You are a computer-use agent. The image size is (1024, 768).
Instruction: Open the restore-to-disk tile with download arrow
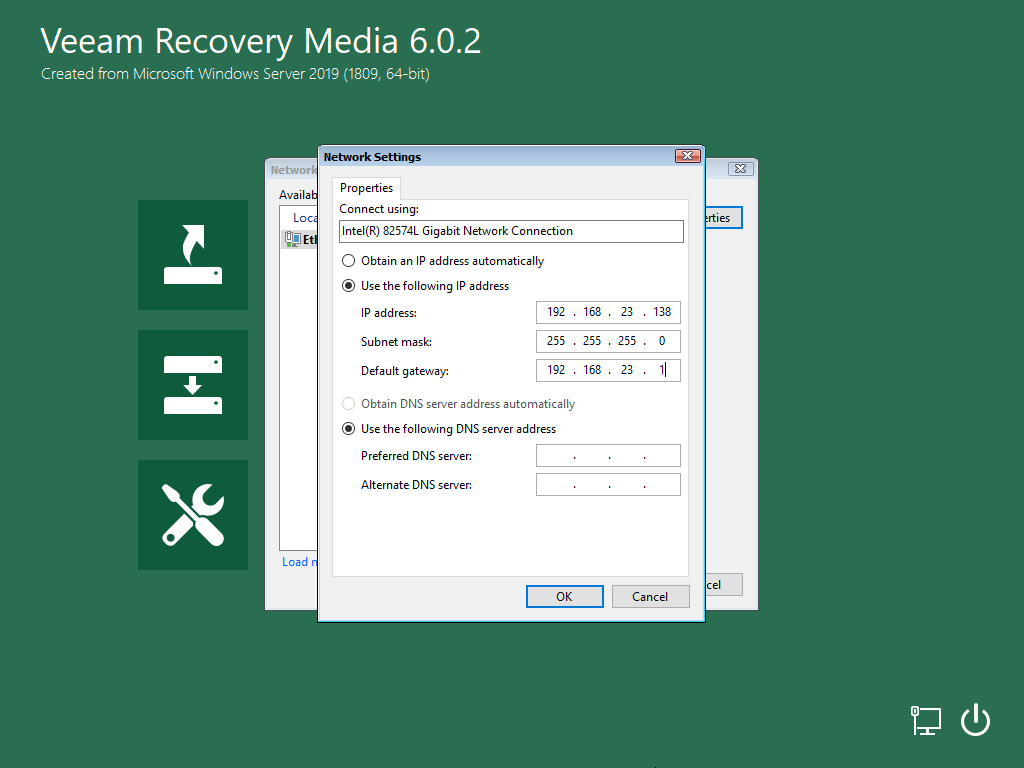click(x=193, y=385)
